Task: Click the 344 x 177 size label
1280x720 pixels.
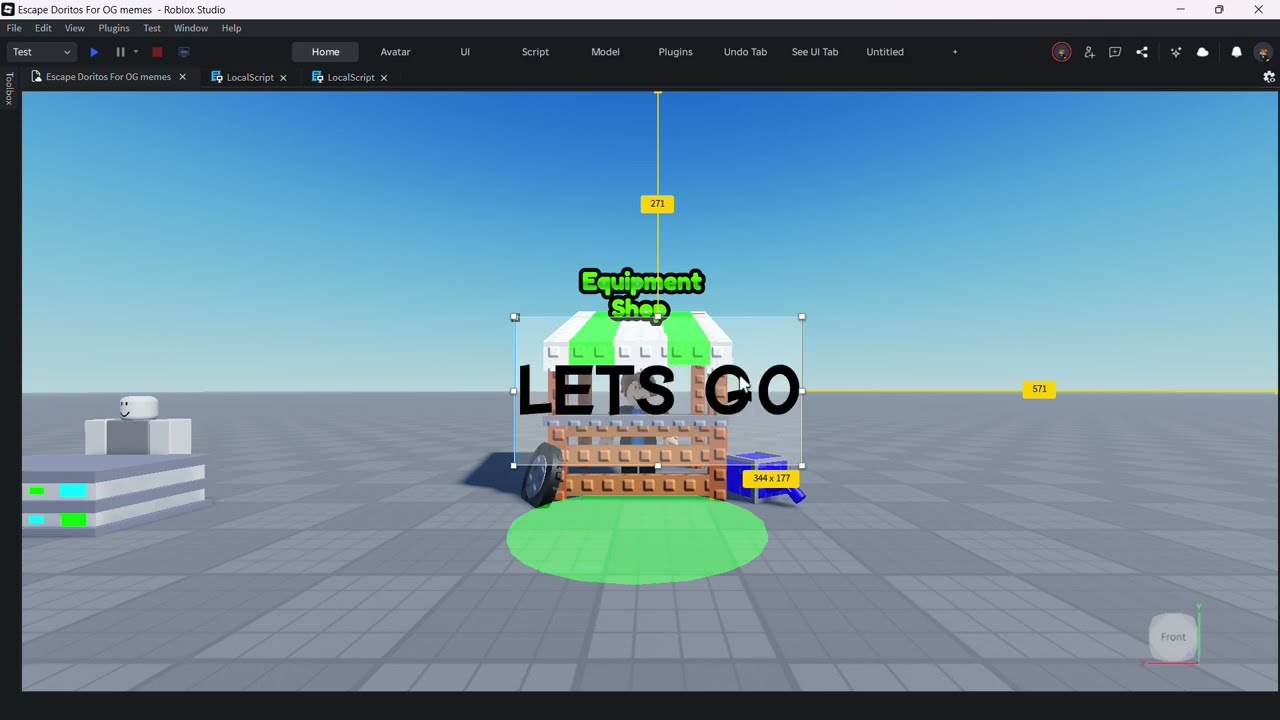Action: click(771, 478)
